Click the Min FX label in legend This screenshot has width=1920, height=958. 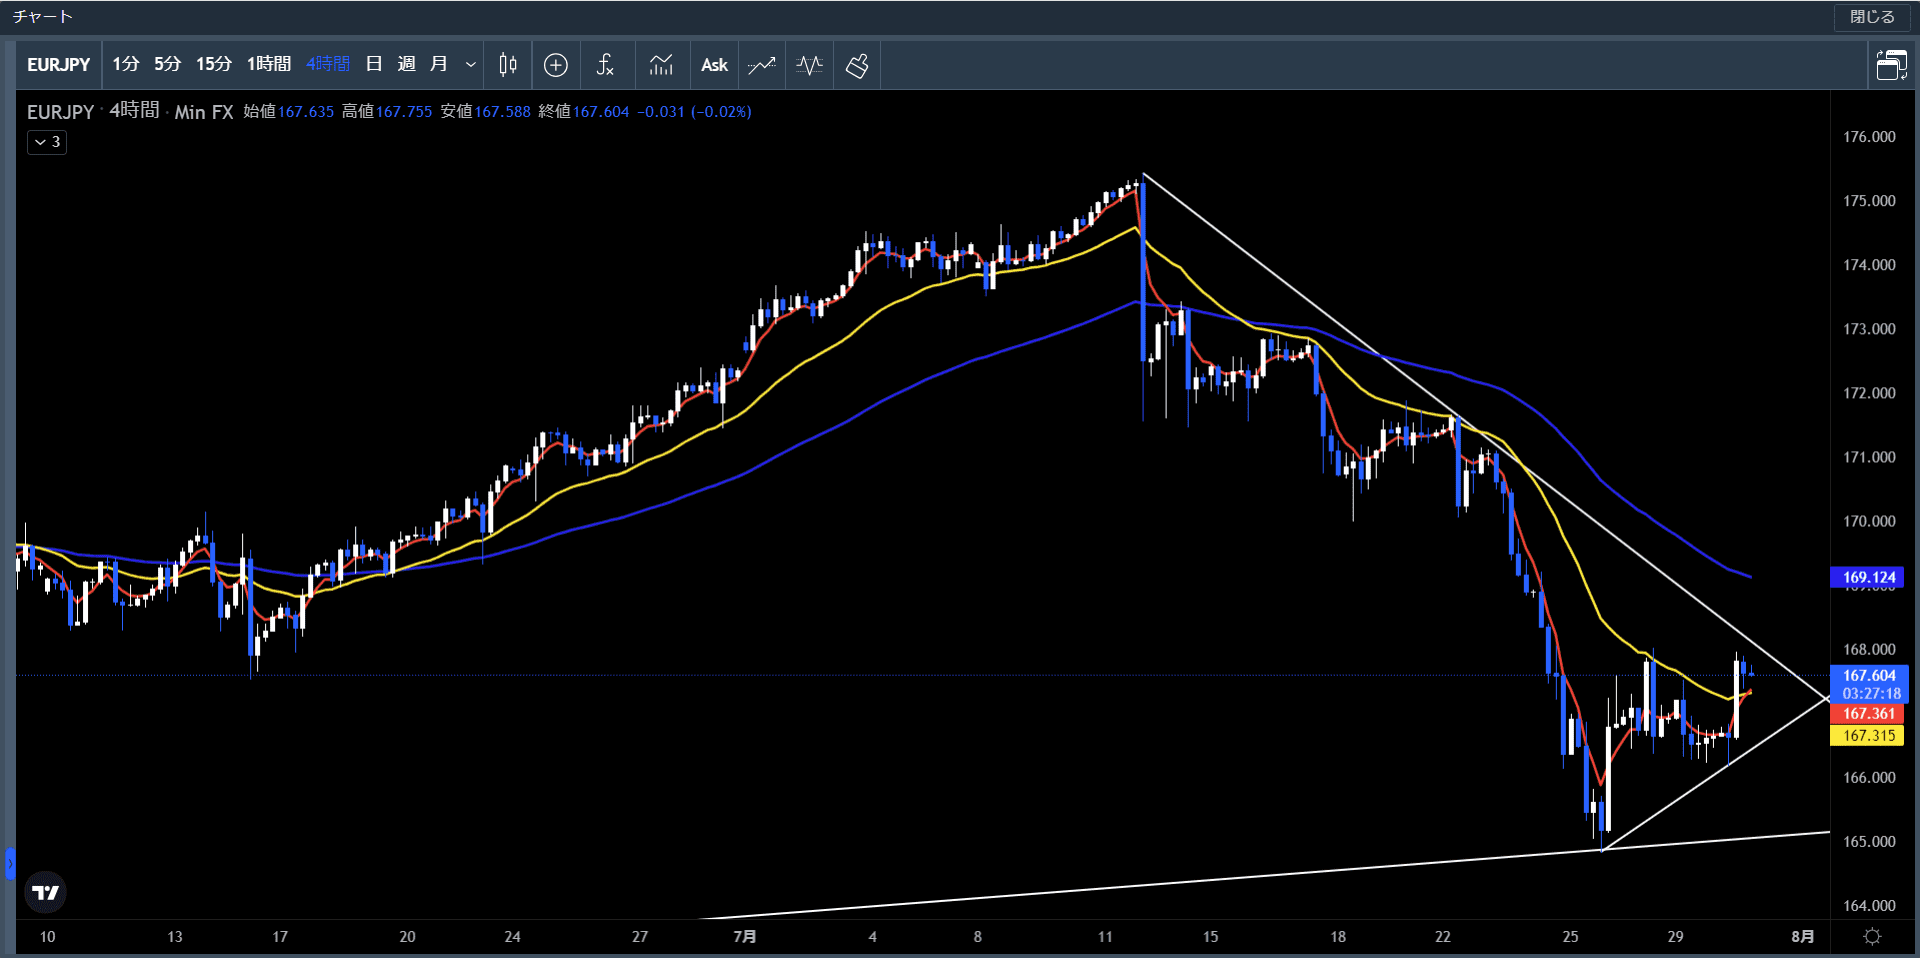coord(204,112)
